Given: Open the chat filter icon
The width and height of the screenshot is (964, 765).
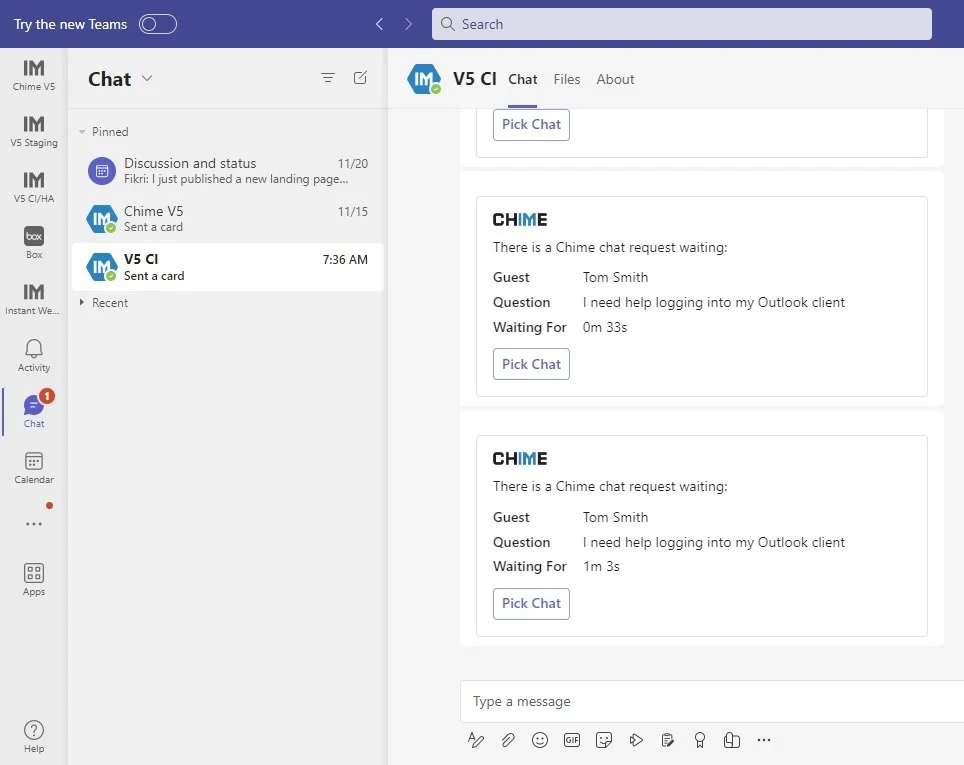Looking at the screenshot, I should coord(327,77).
